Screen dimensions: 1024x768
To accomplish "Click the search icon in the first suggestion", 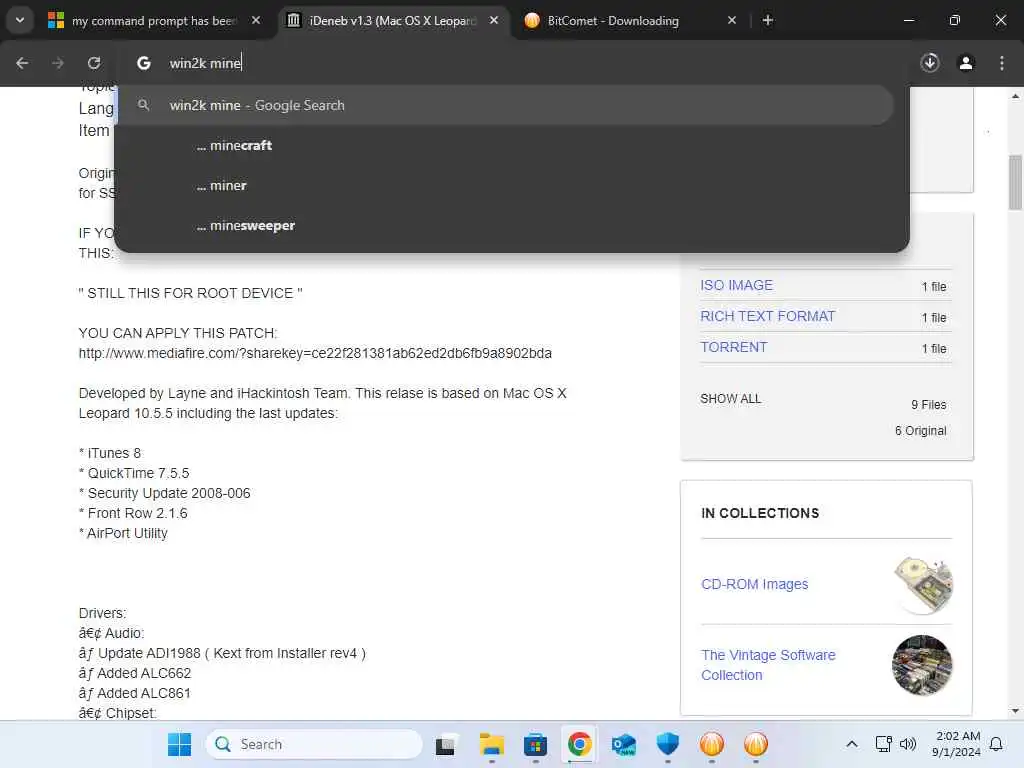I will click(144, 105).
